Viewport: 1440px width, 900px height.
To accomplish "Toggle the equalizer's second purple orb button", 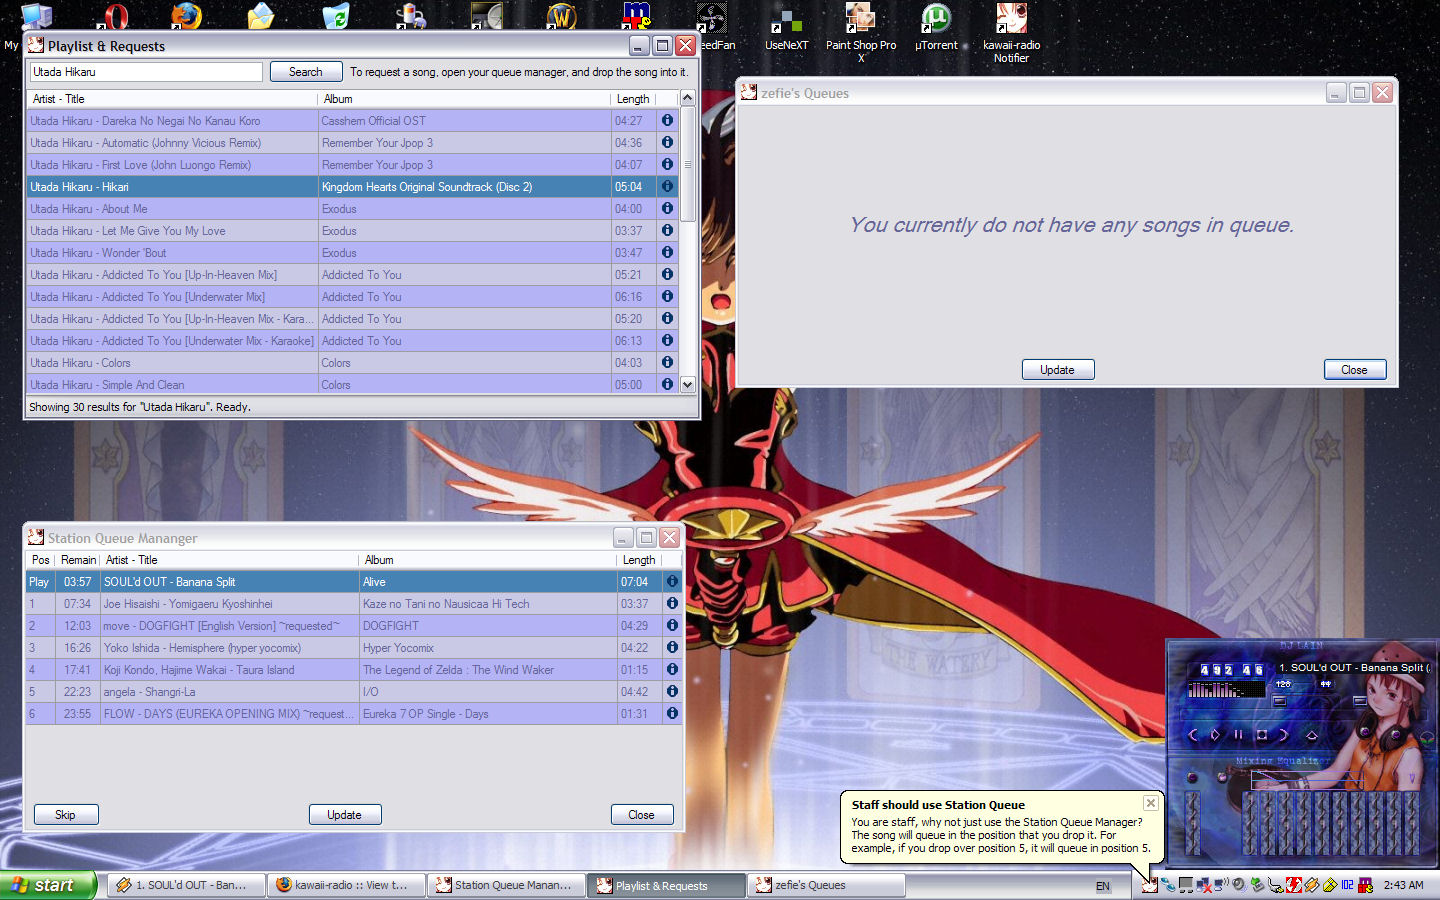I will 1222,777.
